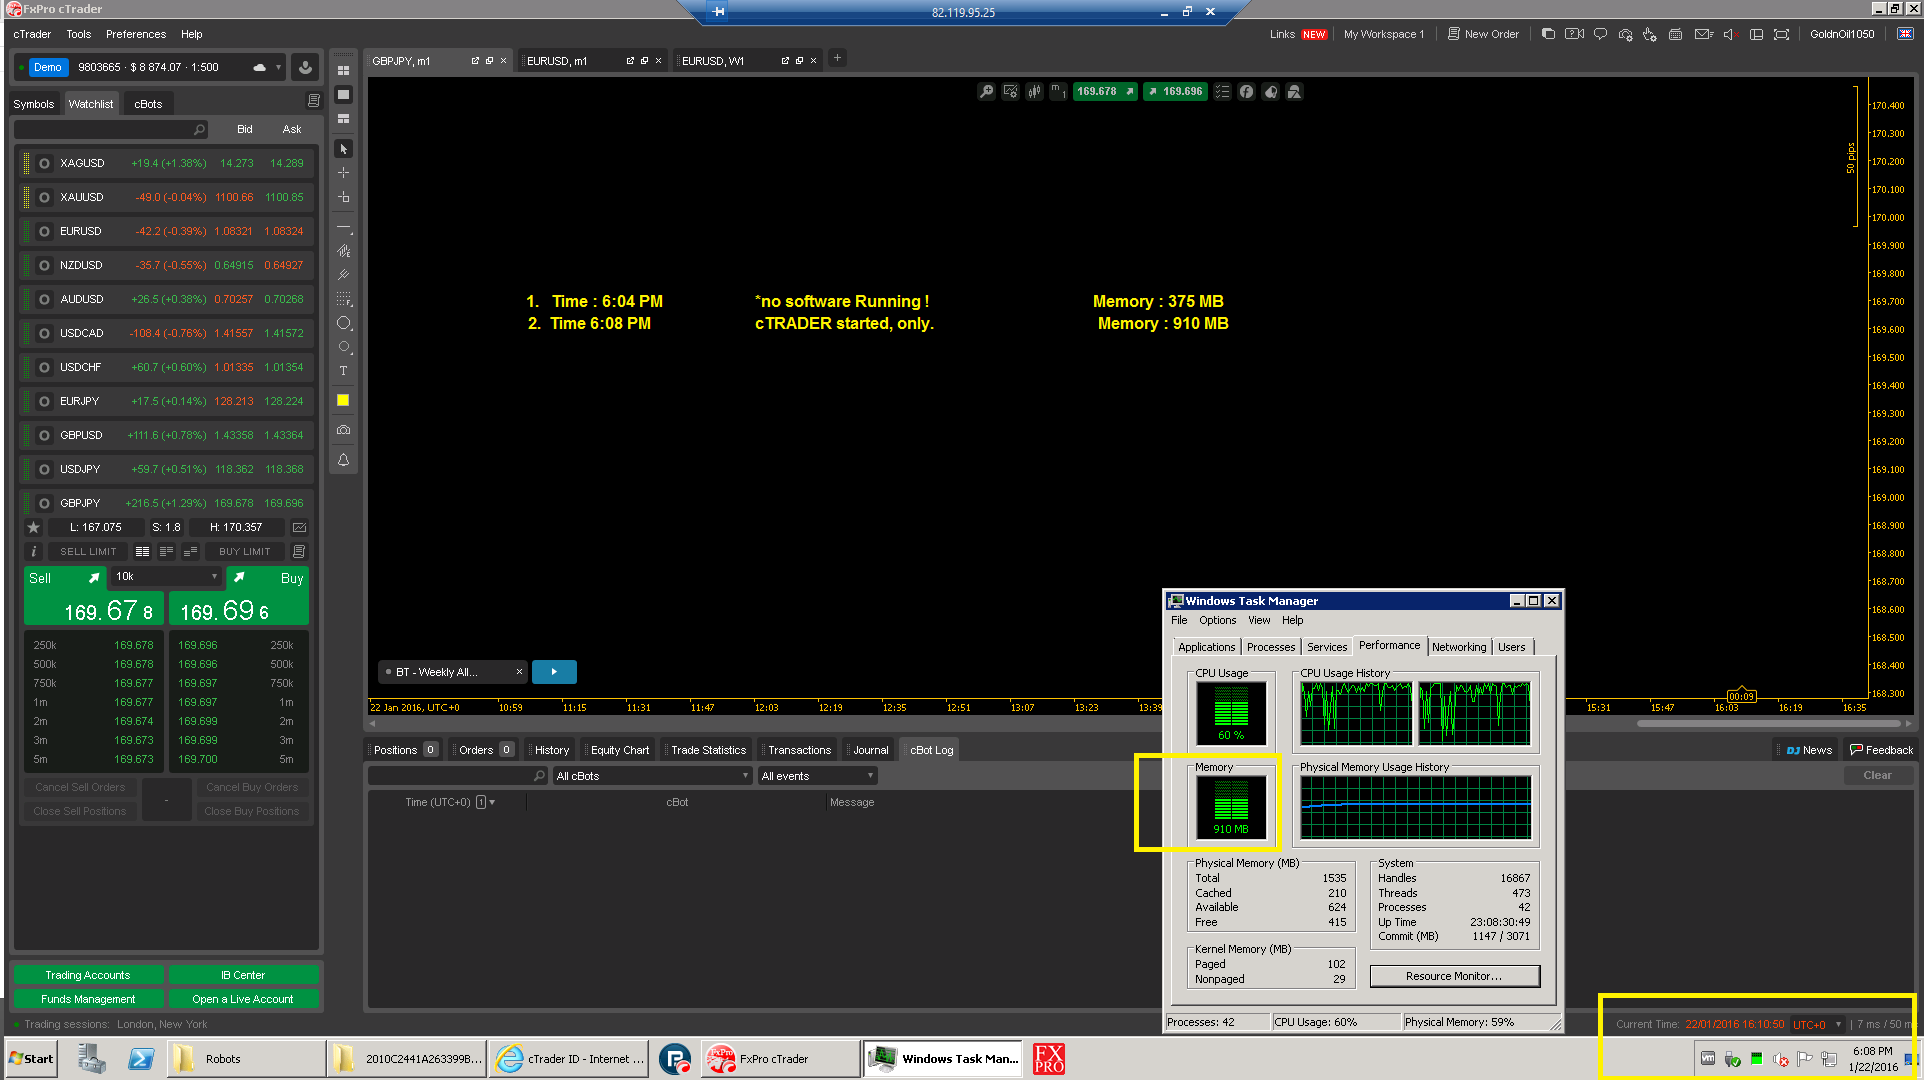The height and width of the screenshot is (1080, 1924).
Task: Toggle the XAGUSD row circle button
Action: coord(44,163)
